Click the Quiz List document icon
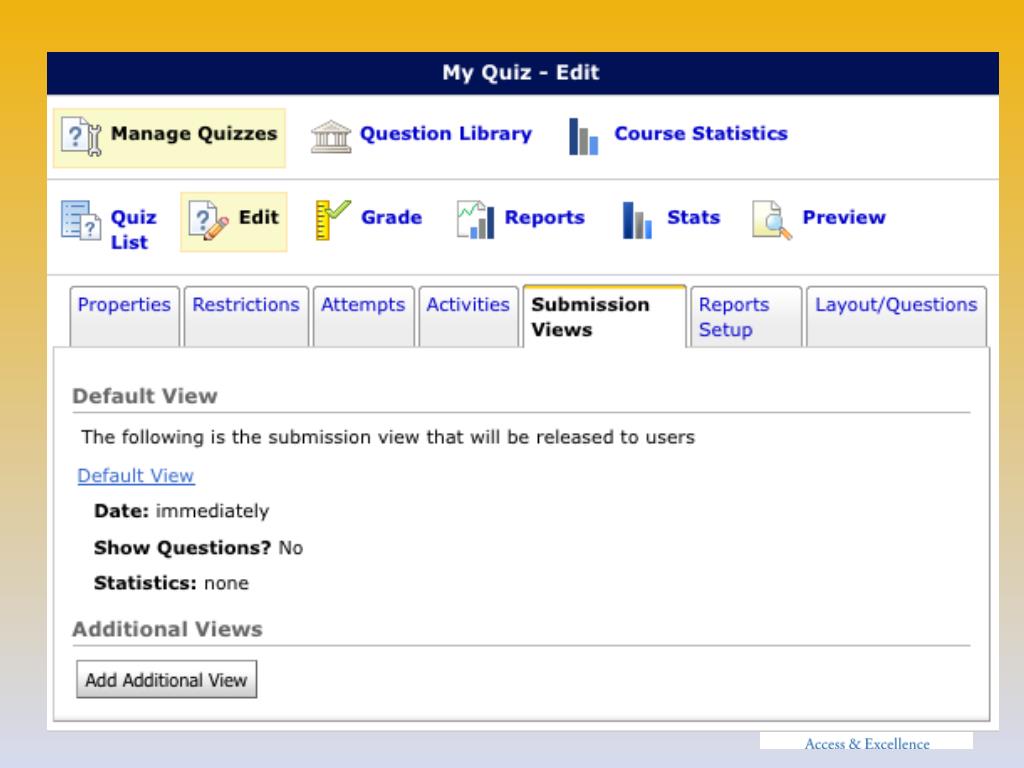1024x768 pixels. [81, 221]
